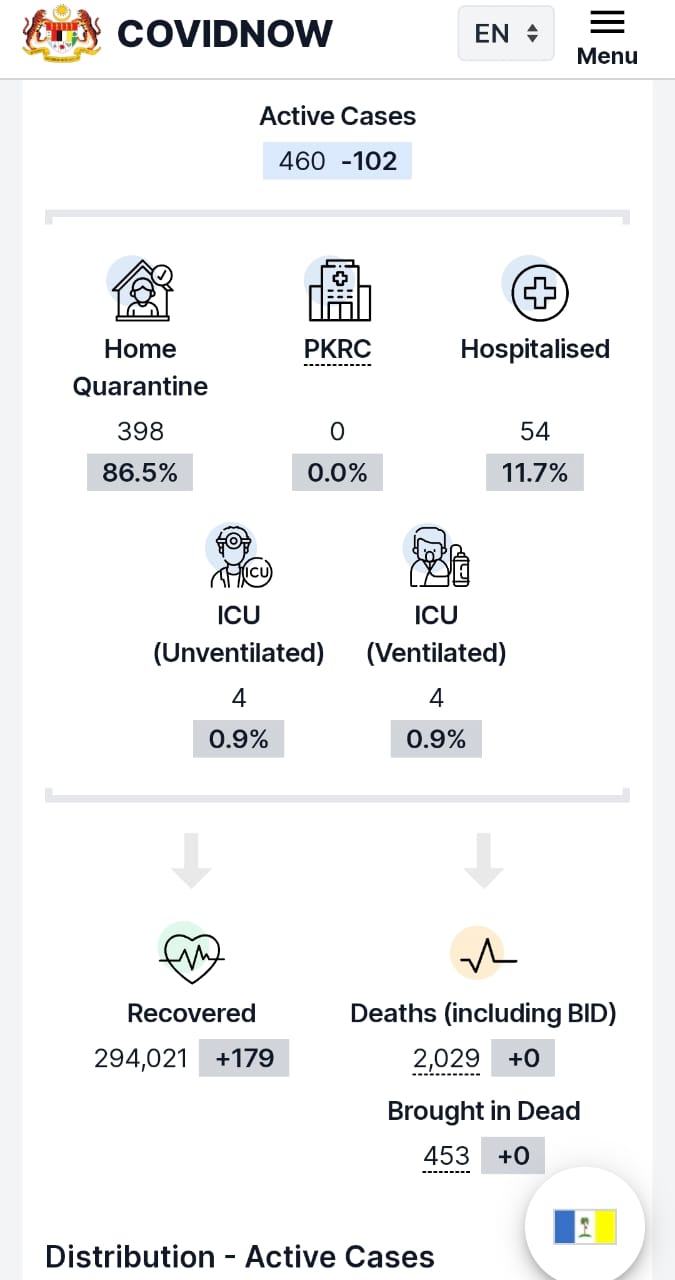Click the Recovered heart pulse icon

(x=190, y=954)
